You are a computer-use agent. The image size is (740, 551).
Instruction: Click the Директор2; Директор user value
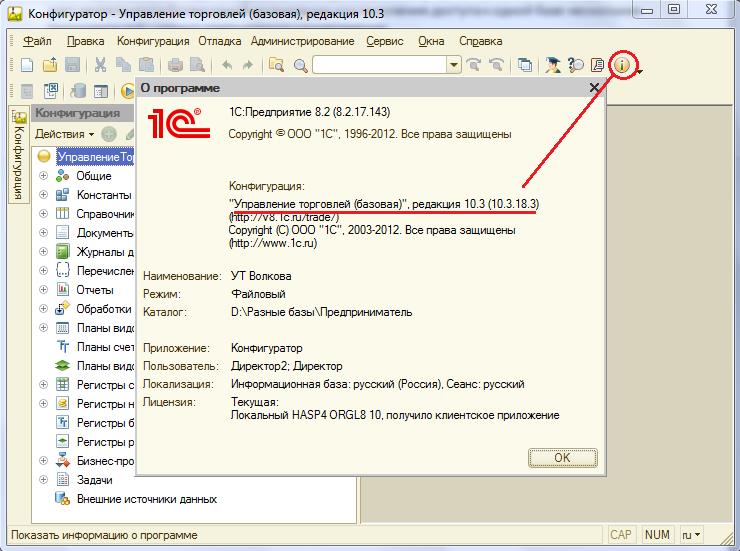click(286, 366)
